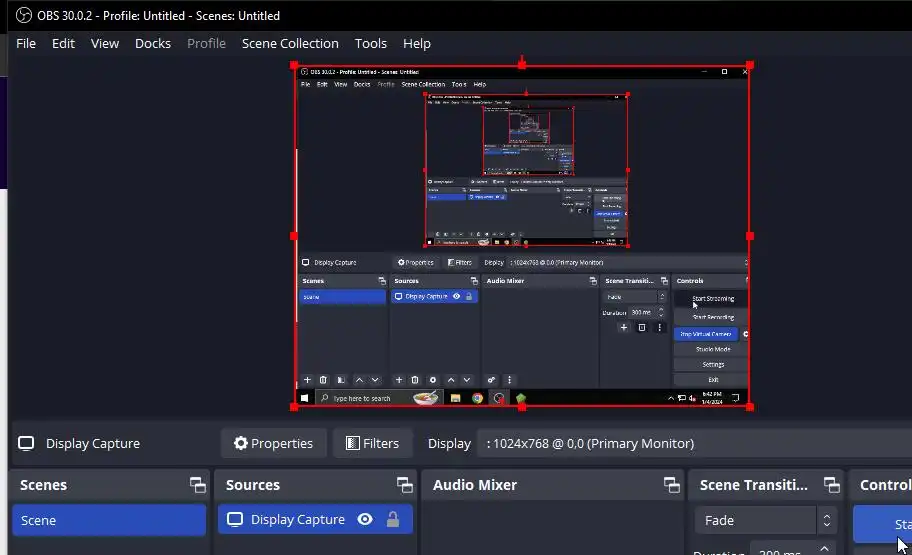Float the Sources dock with its pop-out icon
912x555 pixels.
(x=405, y=485)
